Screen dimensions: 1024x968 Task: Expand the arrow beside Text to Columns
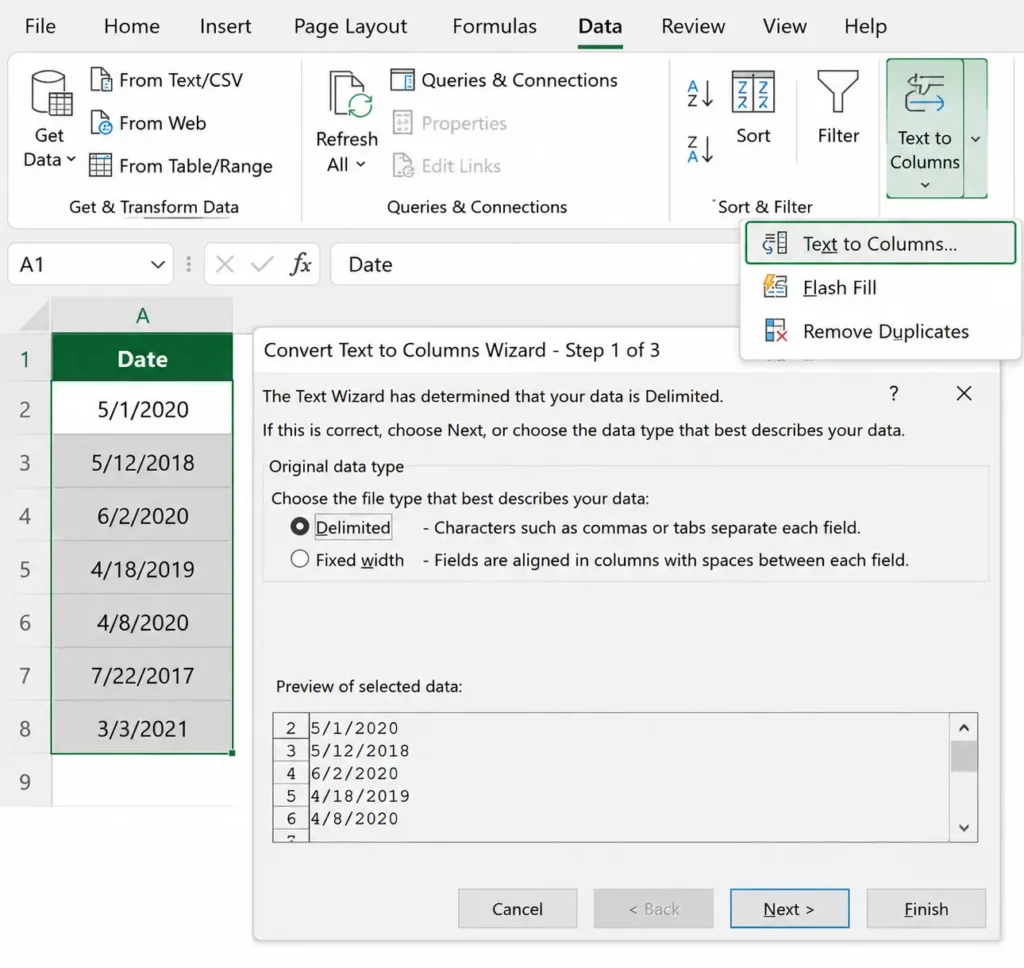(x=976, y=139)
